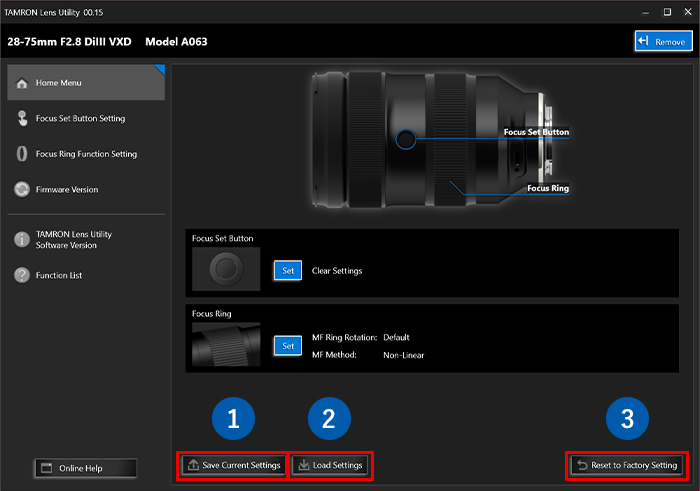The width and height of the screenshot is (700, 491).
Task: Click the Online Help button
Action: coord(86,468)
